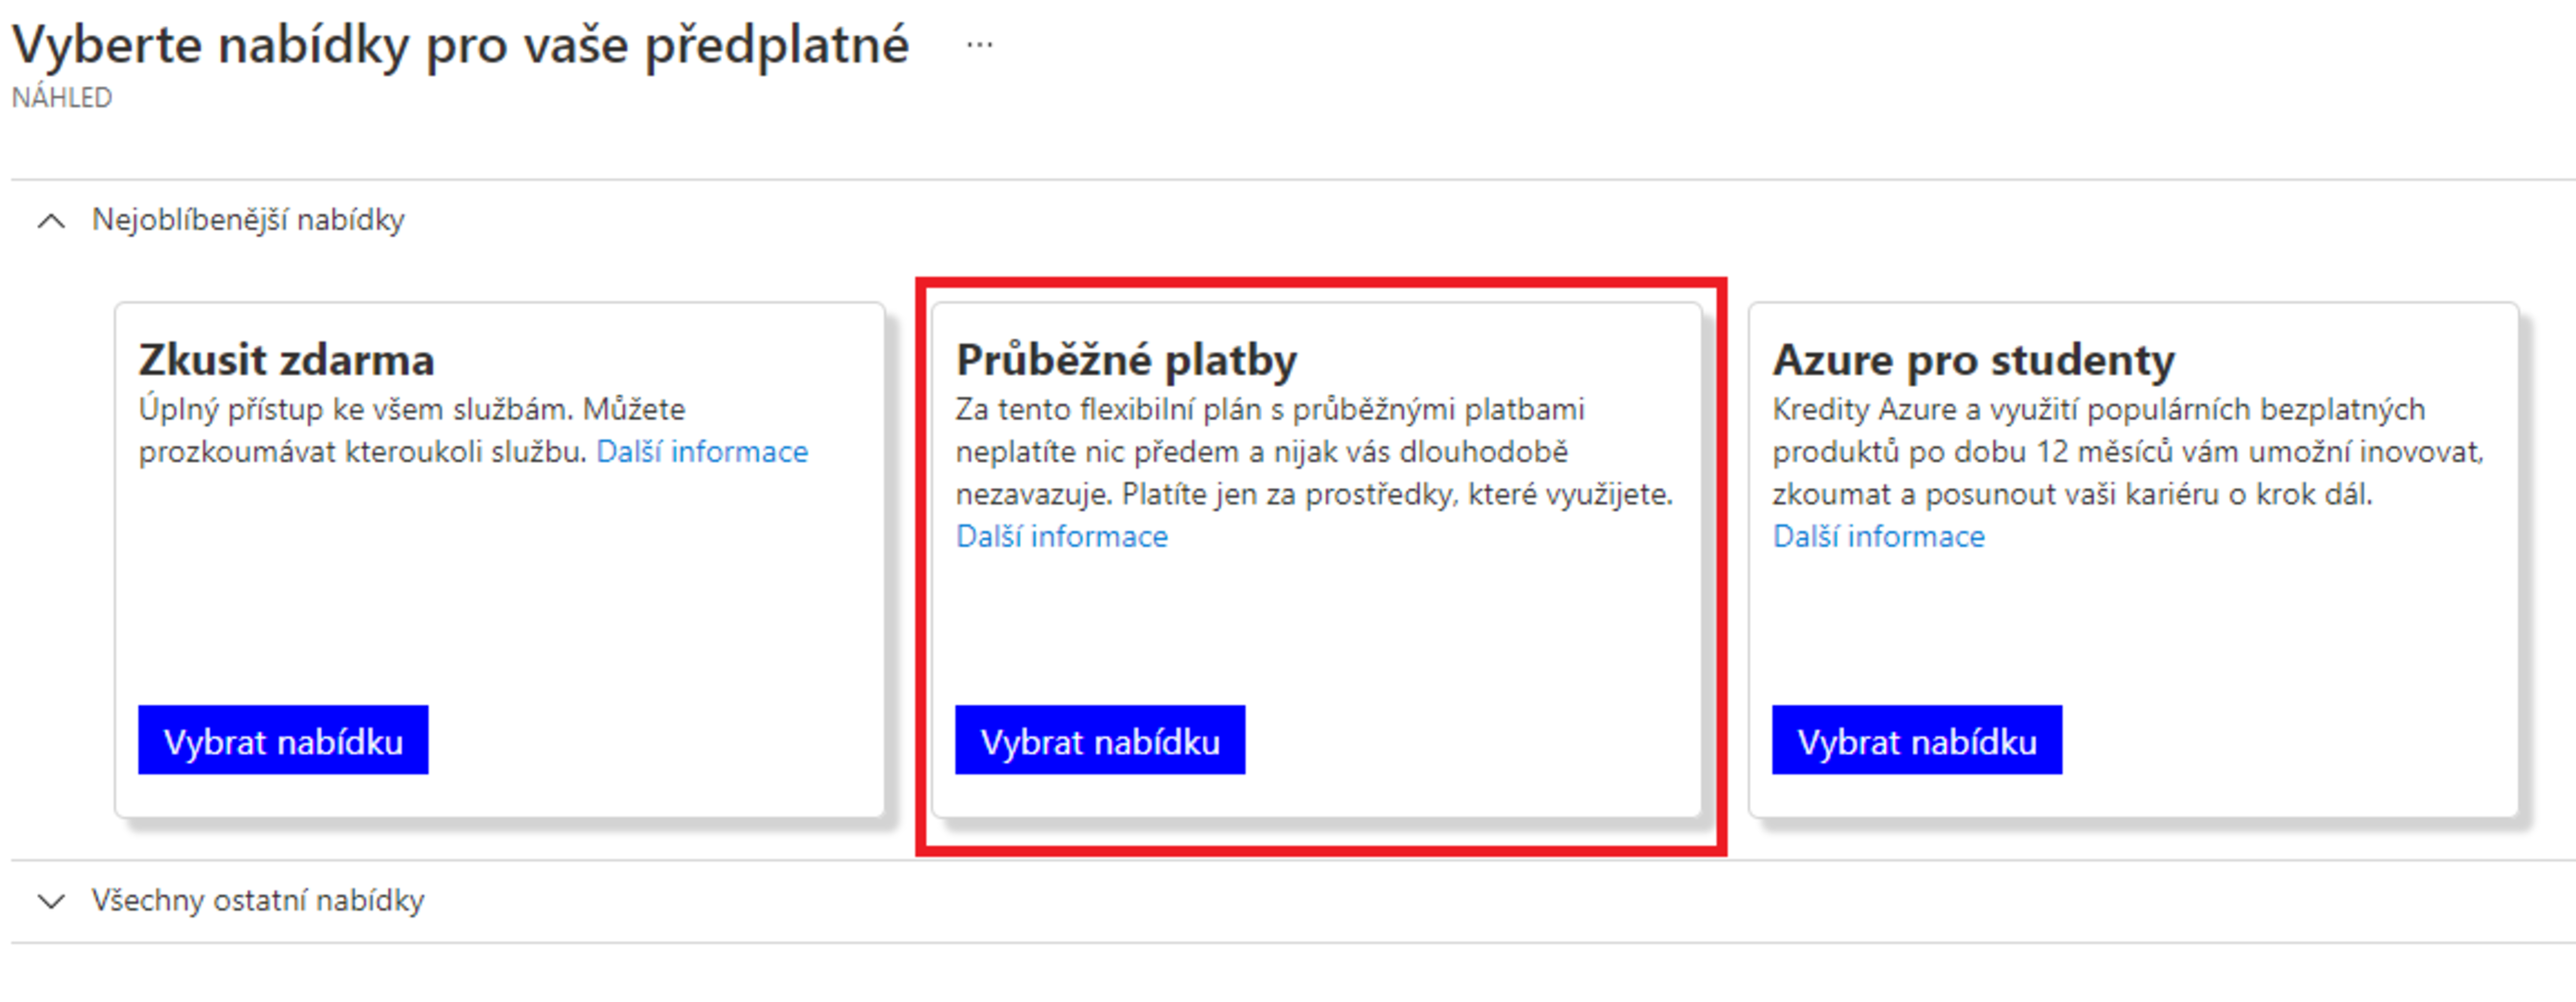Click the NÁHLED preview label
The image size is (2576, 1002).
[x=62, y=98]
